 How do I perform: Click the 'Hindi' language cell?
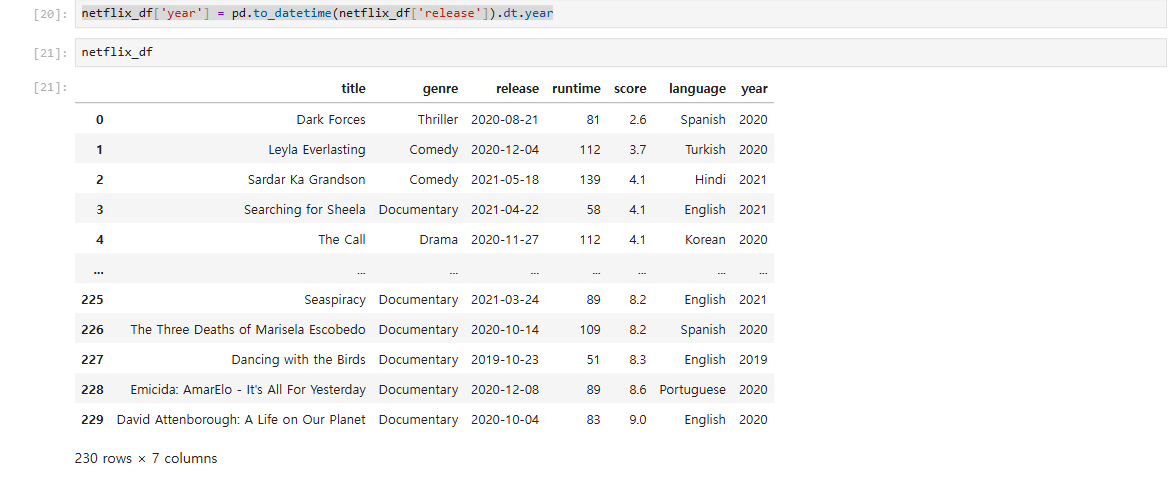click(710, 179)
